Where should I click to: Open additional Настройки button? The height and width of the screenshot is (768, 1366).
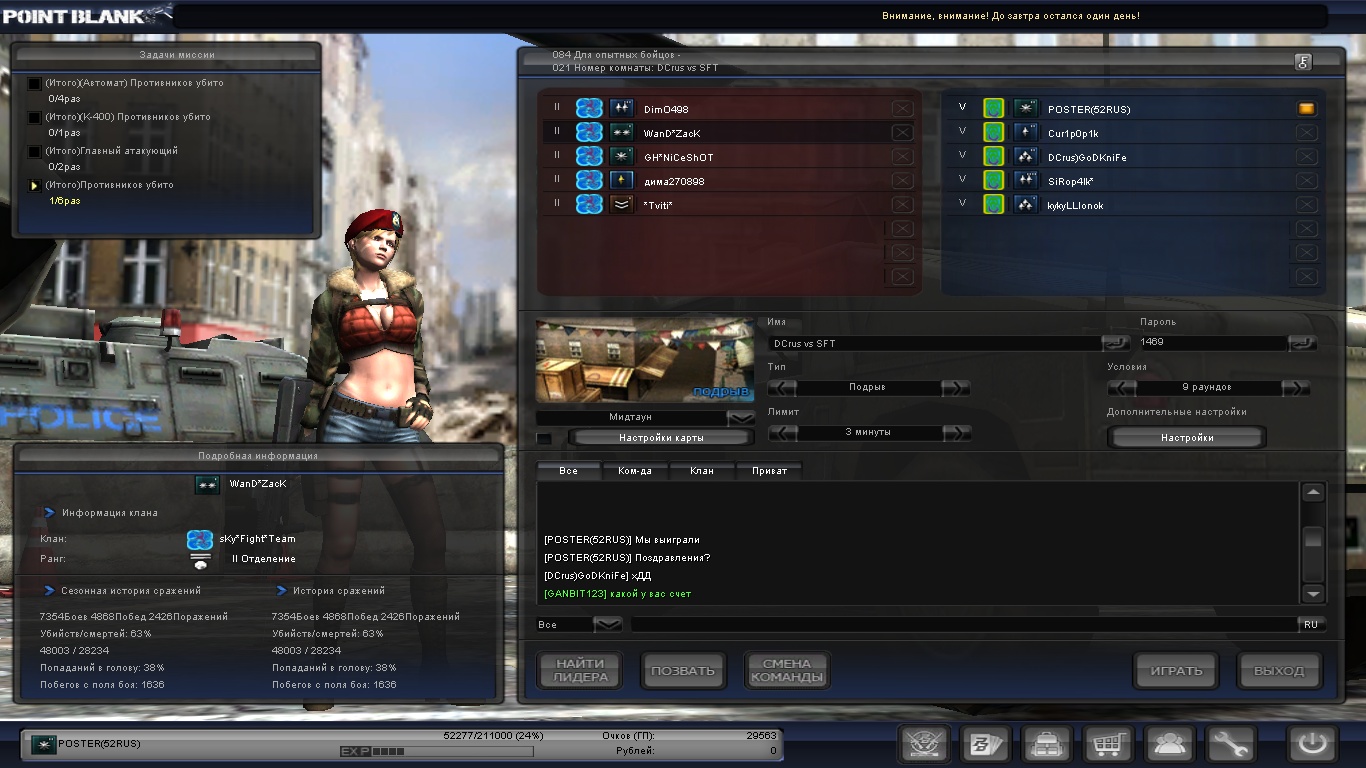click(1187, 438)
